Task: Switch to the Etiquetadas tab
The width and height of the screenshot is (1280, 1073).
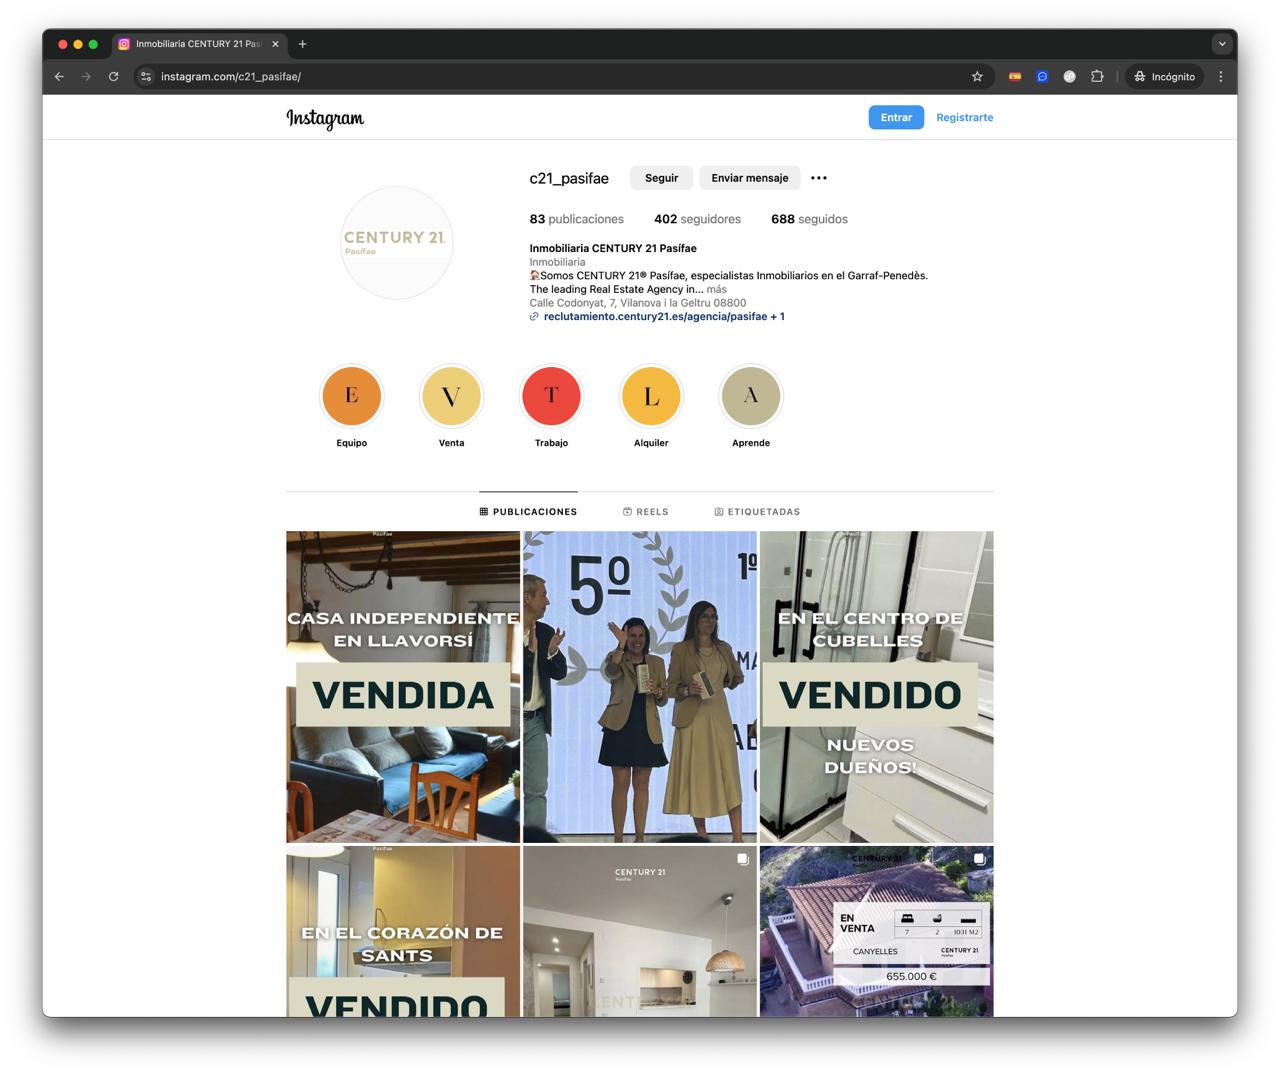Action: tap(757, 511)
